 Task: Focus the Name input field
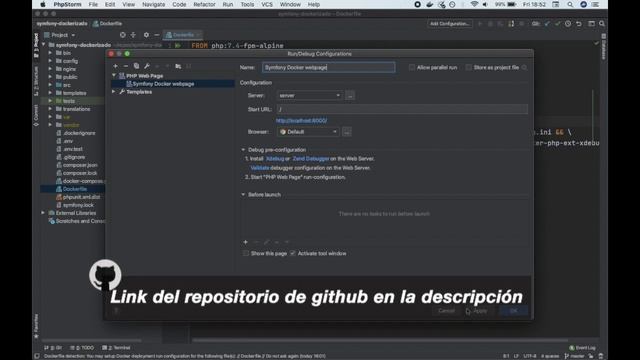coord(329,67)
